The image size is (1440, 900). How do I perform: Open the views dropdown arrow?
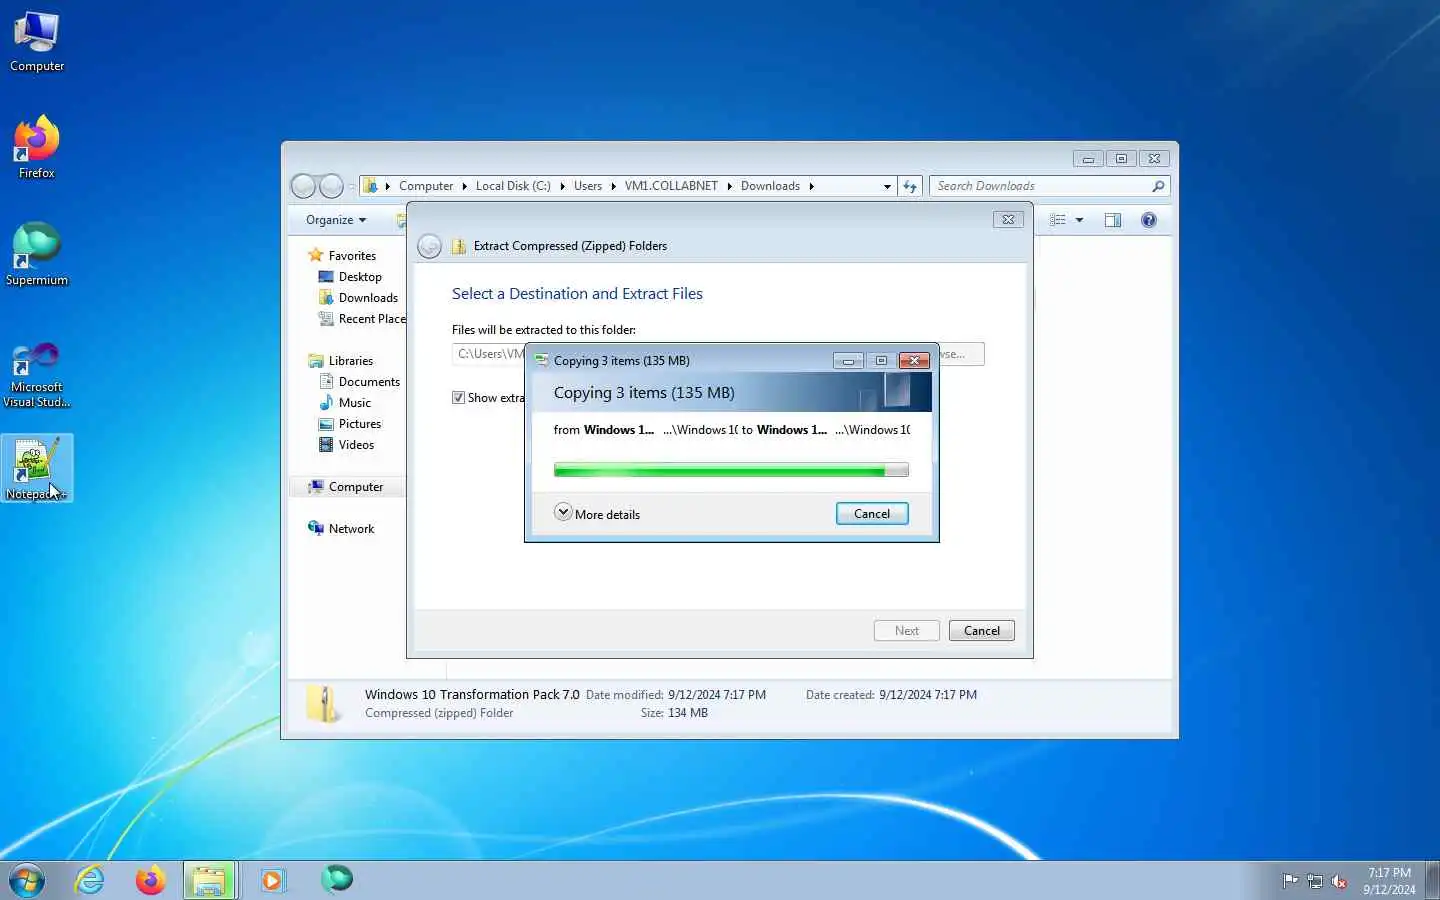click(x=1080, y=220)
